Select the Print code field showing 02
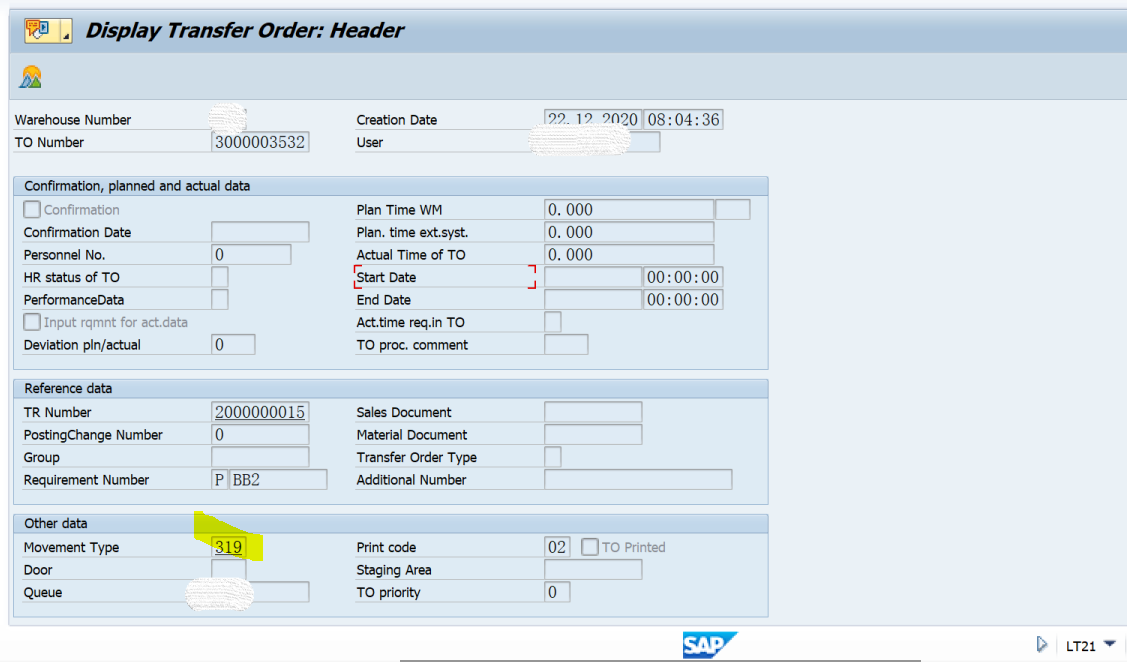The width and height of the screenshot is (1127, 662). [556, 546]
